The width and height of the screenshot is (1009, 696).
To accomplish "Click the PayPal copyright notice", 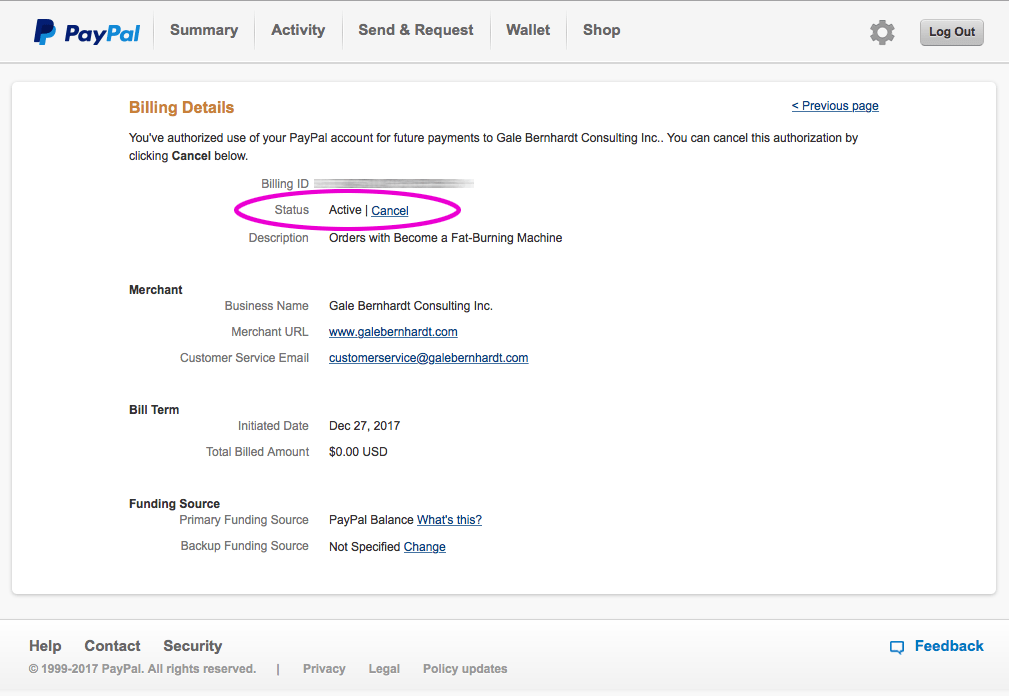I will pyautogui.click(x=142, y=669).
